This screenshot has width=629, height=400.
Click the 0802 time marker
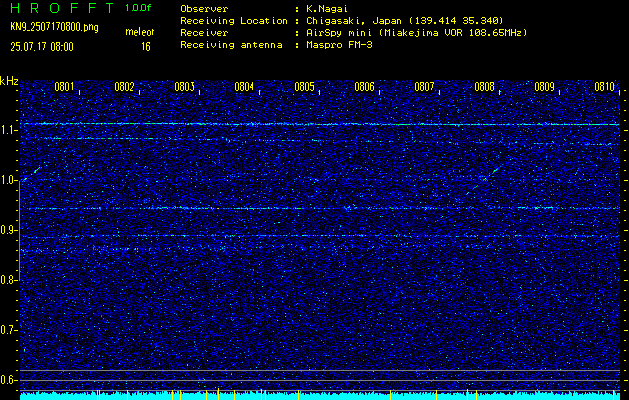124,86
